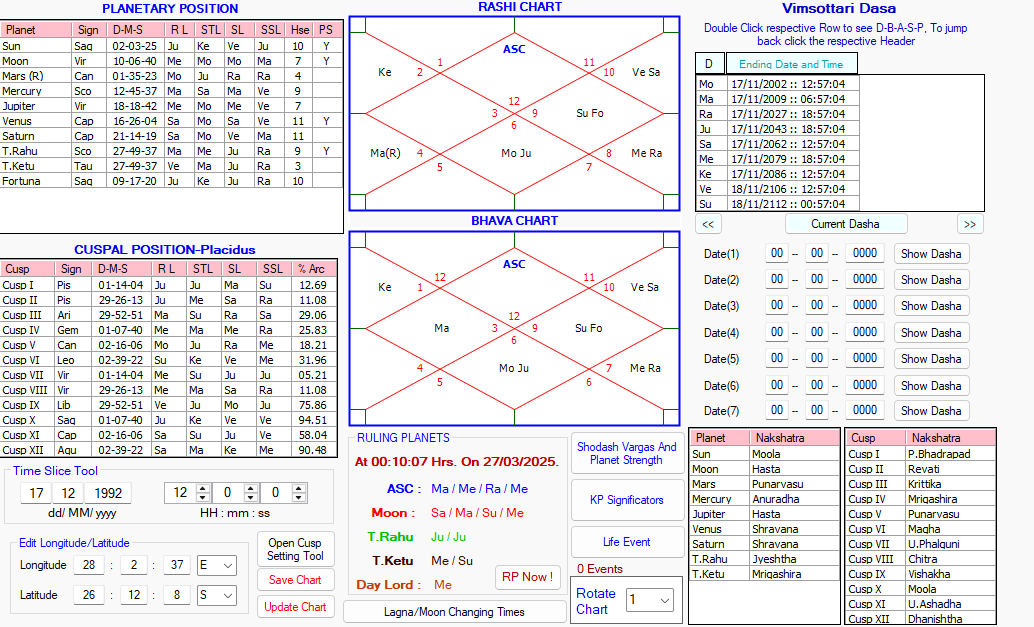Click Lagna/Moon Changing Times button
Screen dimensions: 1034x627
coord(454,611)
